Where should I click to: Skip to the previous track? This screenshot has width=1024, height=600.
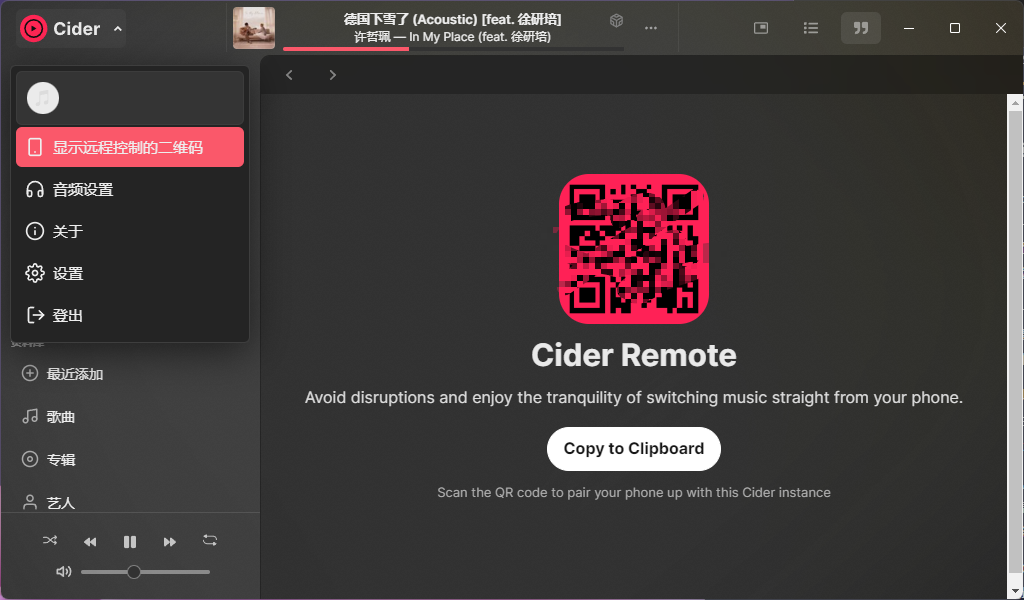pyautogui.click(x=90, y=541)
